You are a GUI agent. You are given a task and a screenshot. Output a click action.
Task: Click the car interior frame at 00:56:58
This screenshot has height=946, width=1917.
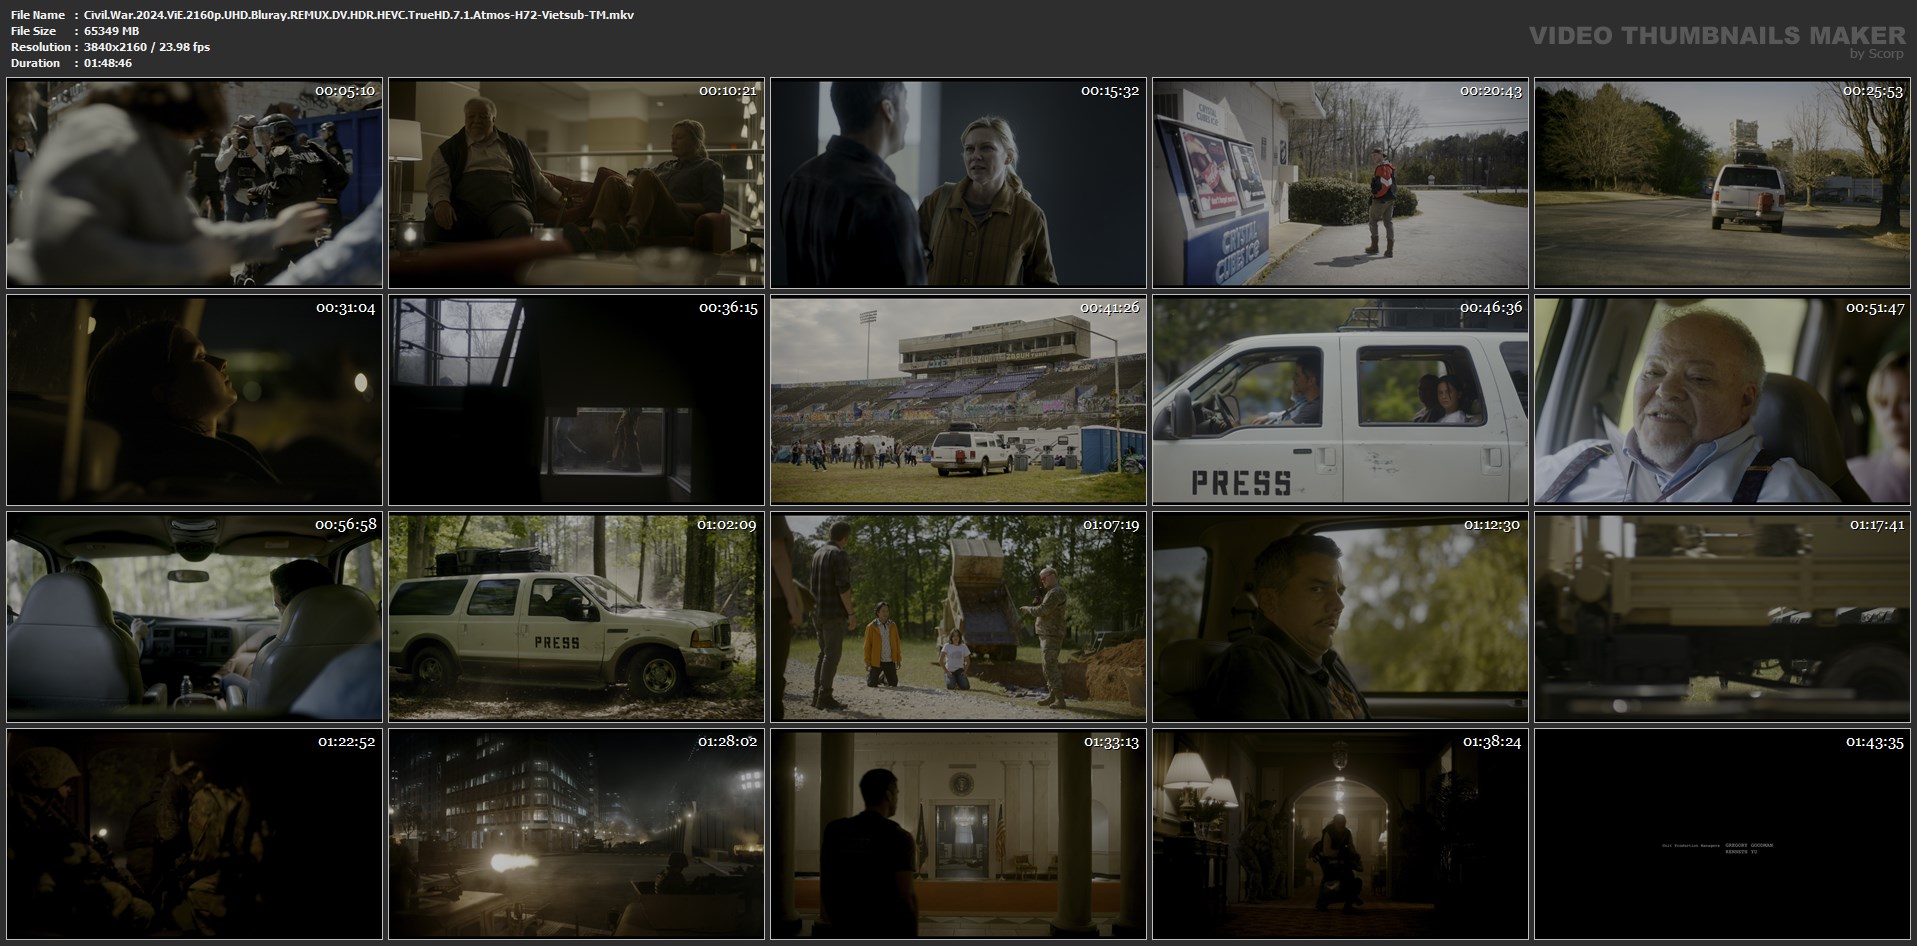[194, 617]
